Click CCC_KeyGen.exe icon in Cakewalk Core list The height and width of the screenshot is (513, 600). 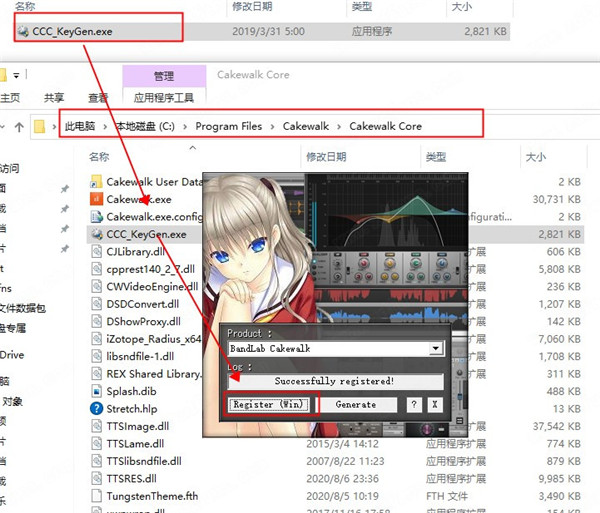click(96, 234)
